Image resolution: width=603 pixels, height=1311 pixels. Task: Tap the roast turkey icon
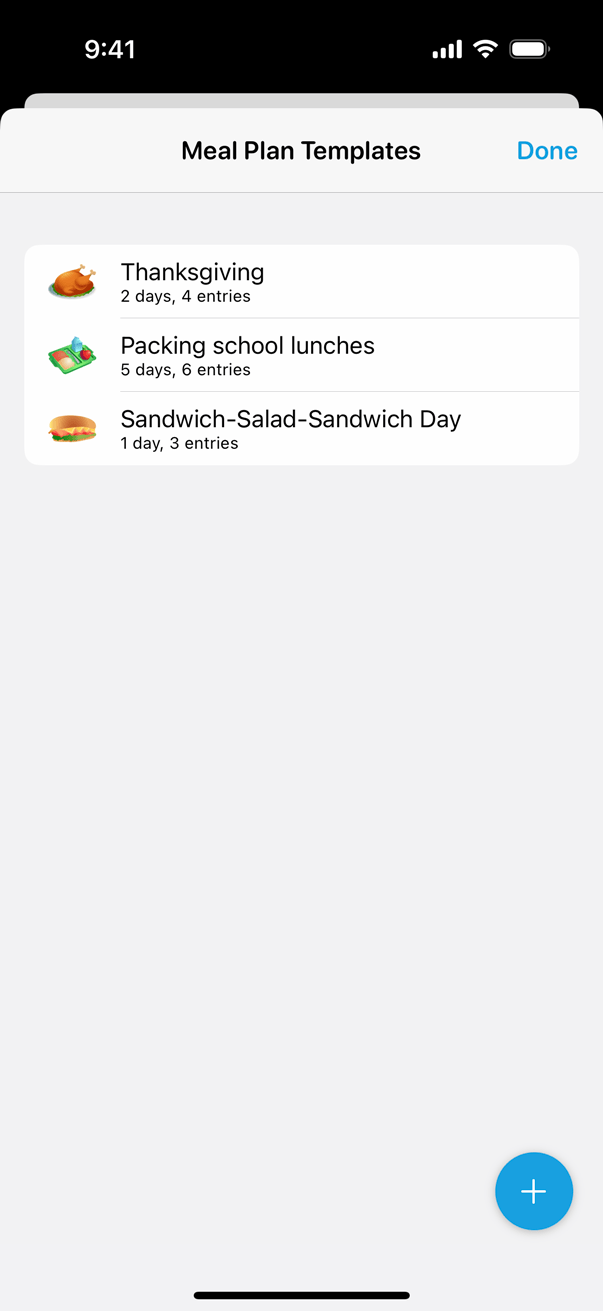coord(72,282)
